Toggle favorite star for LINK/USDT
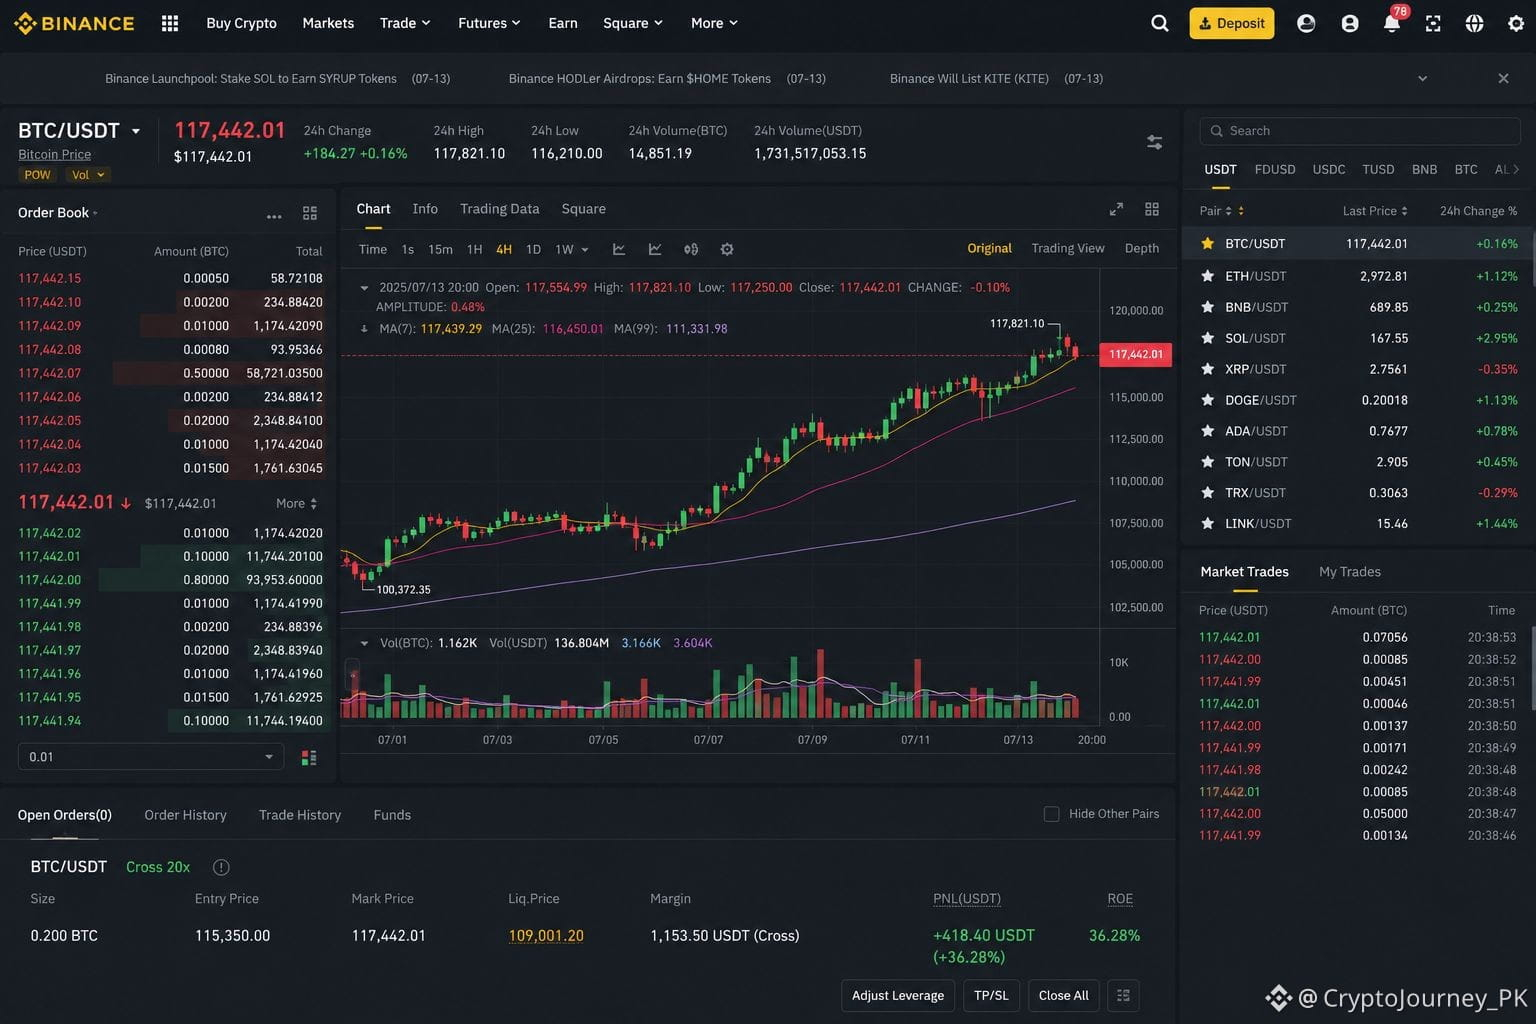Screen dimensions: 1536x1024 click(x=1208, y=523)
